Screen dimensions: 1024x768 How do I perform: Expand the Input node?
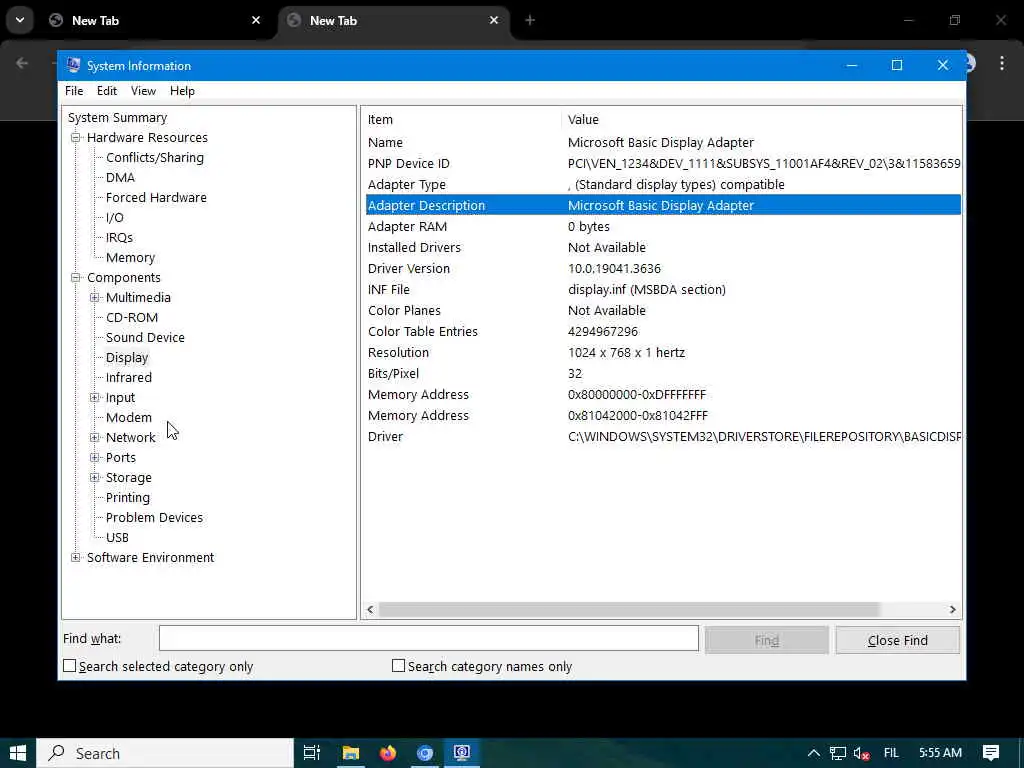coord(95,397)
